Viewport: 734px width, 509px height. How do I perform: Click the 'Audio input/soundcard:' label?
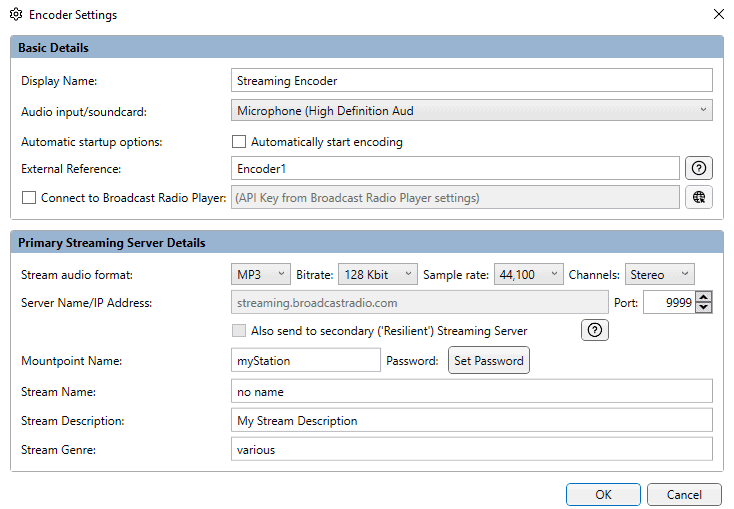click(x=84, y=112)
